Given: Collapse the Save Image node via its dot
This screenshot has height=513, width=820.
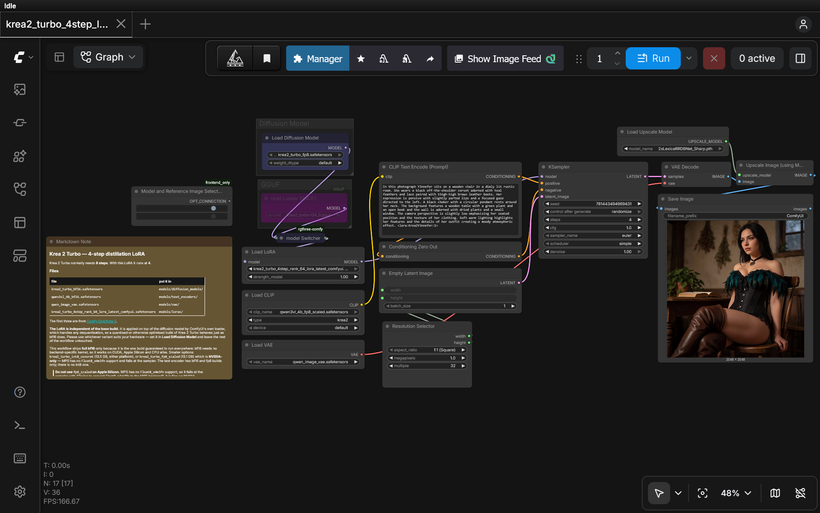Looking at the screenshot, I should pos(663,199).
